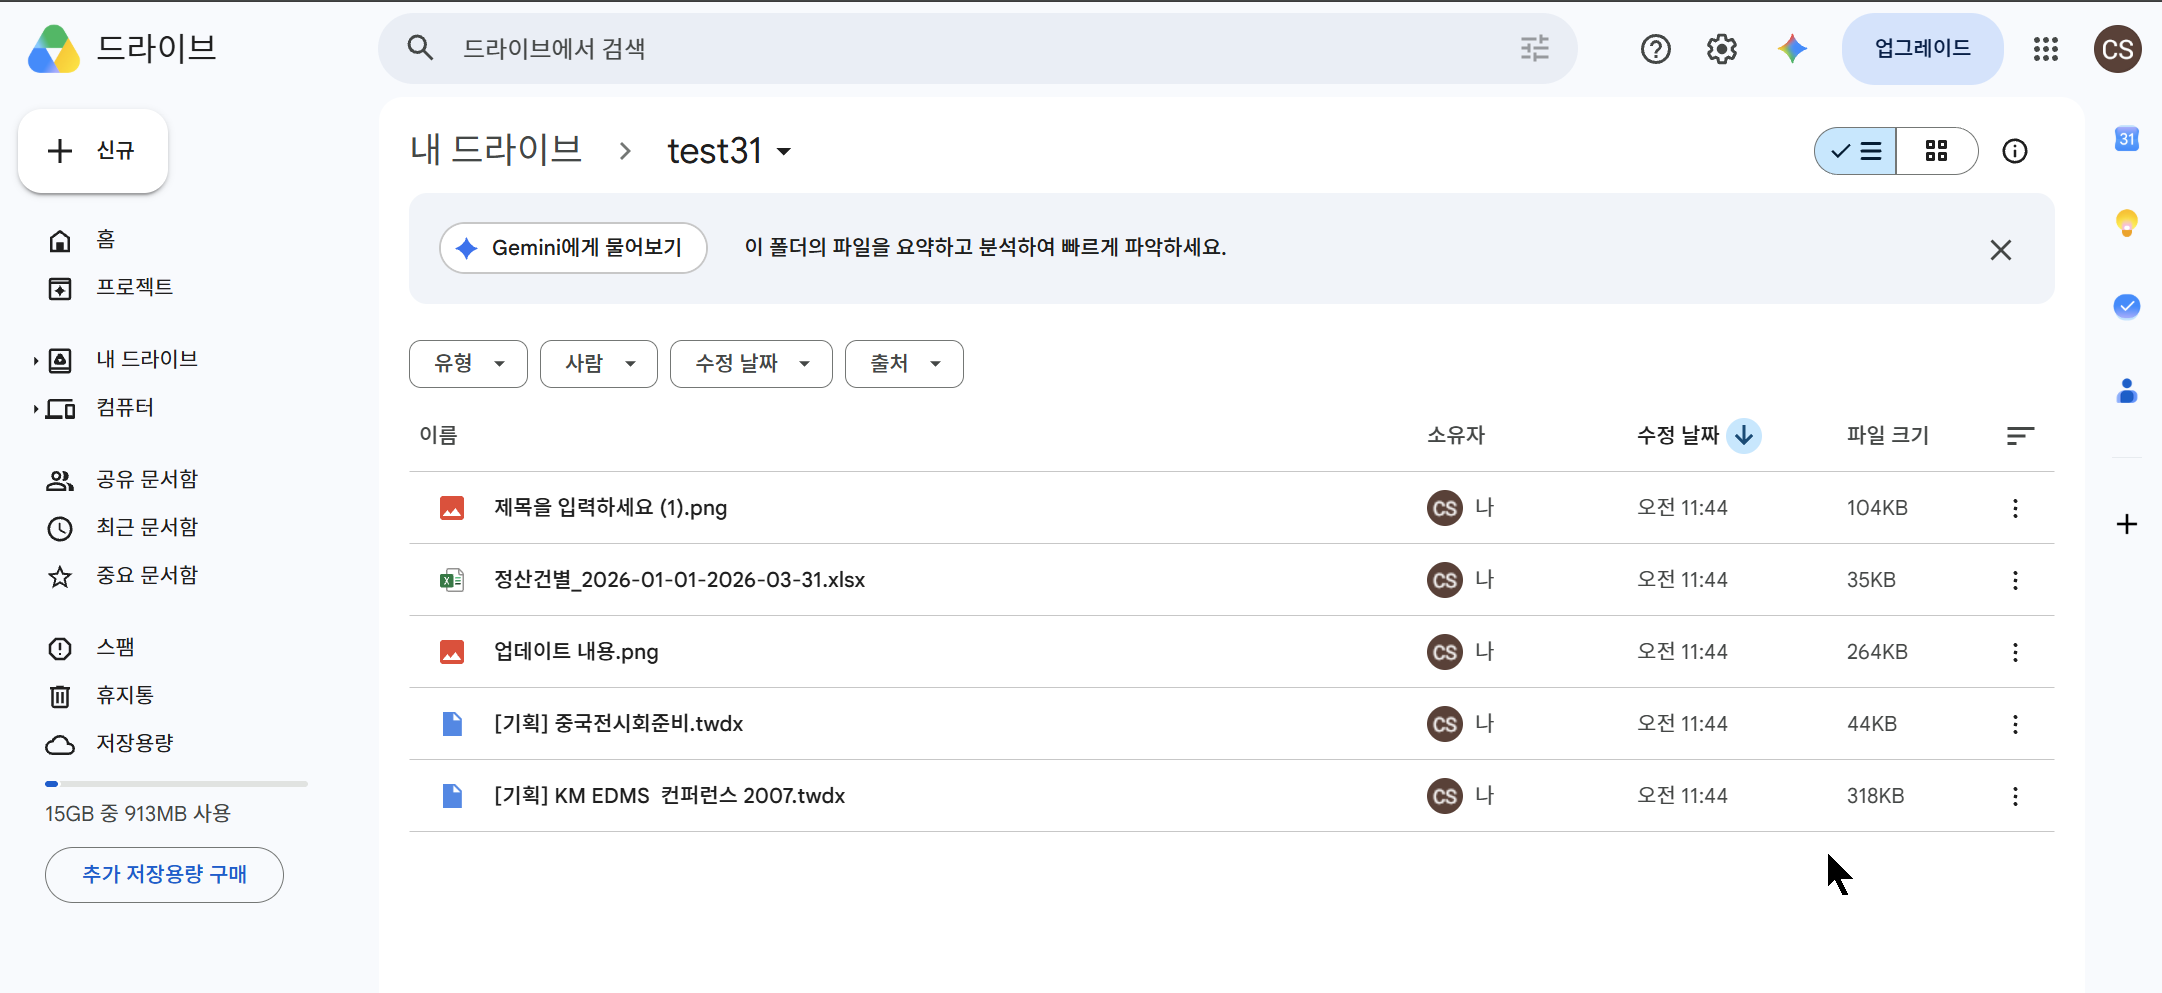2162x993 pixels.
Task: Open the 수정 날짜 filter dropdown
Action: [x=751, y=364]
